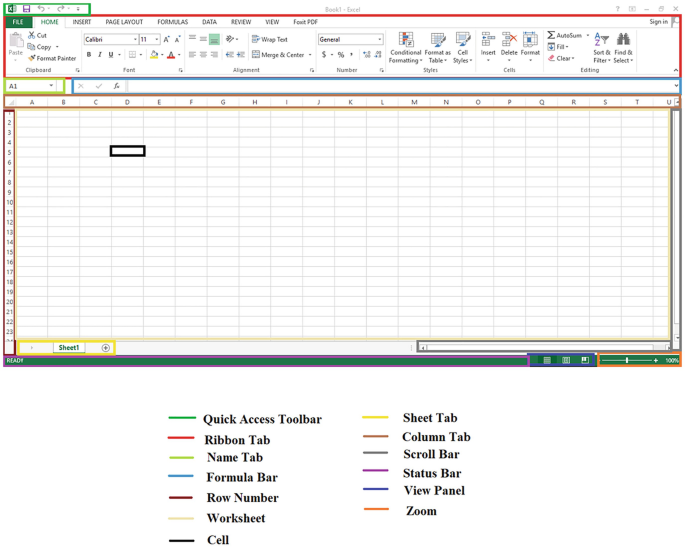This screenshot has height=548, width=685.
Task: Toggle Italic formatting
Action: point(100,55)
